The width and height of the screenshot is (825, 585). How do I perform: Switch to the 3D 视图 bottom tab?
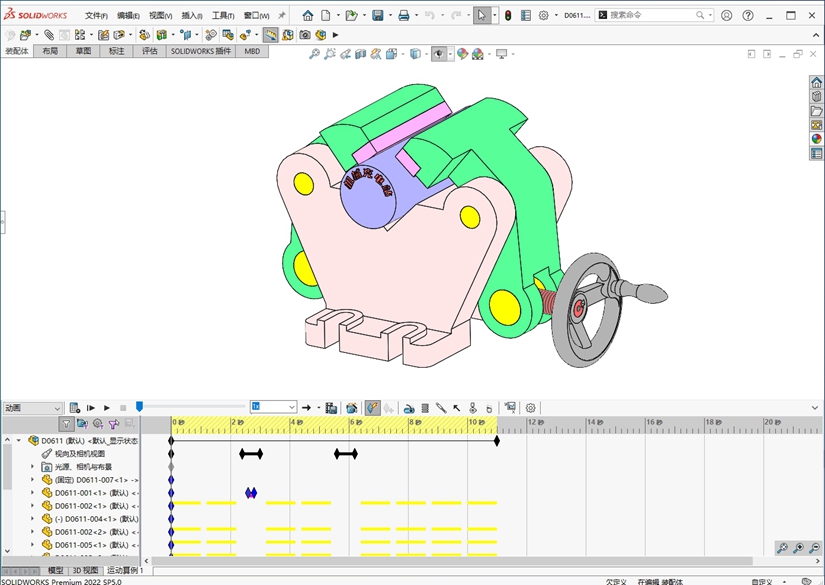[x=85, y=571]
